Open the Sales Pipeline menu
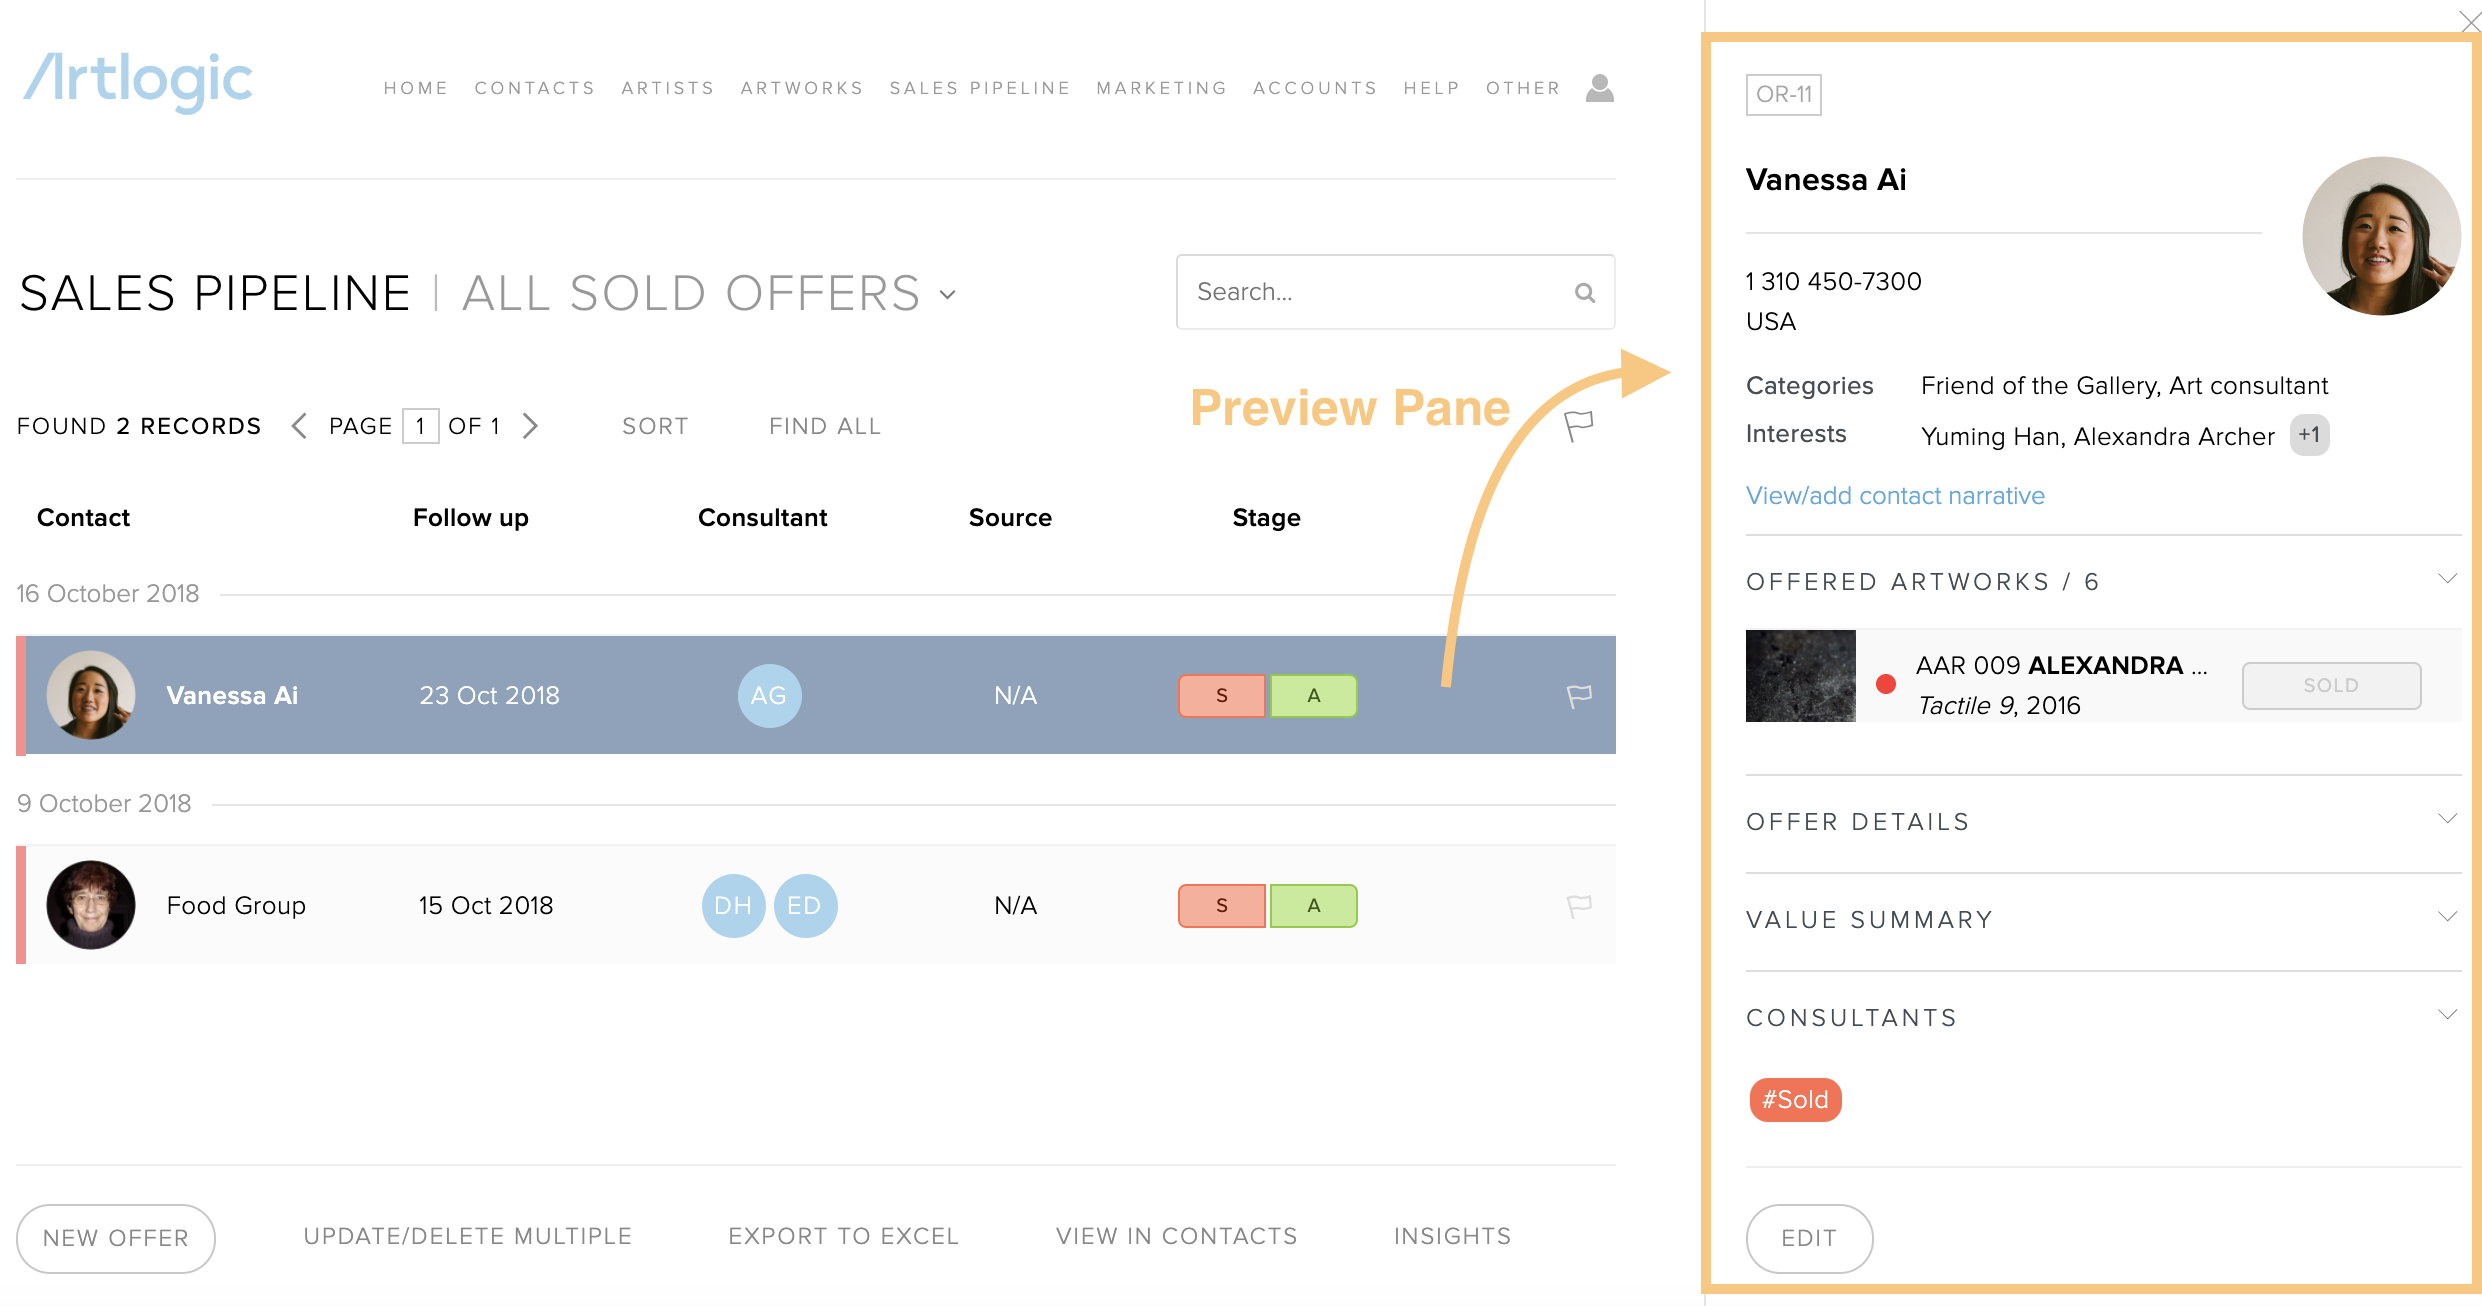Image resolution: width=2482 pixels, height=1306 pixels. pos(980,88)
